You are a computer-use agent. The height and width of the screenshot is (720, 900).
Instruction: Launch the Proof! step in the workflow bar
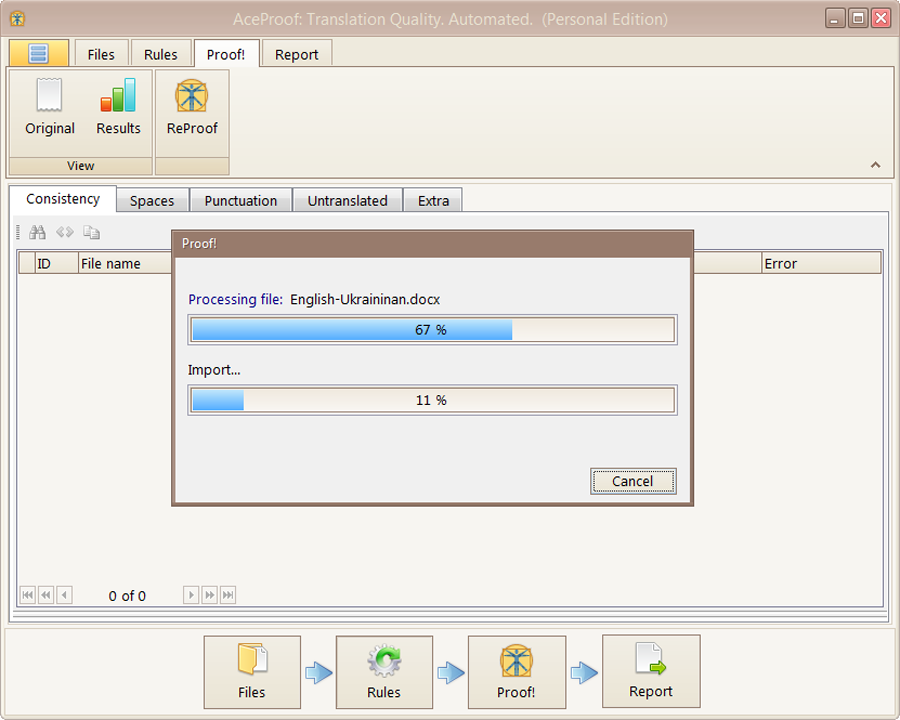[x=517, y=671]
